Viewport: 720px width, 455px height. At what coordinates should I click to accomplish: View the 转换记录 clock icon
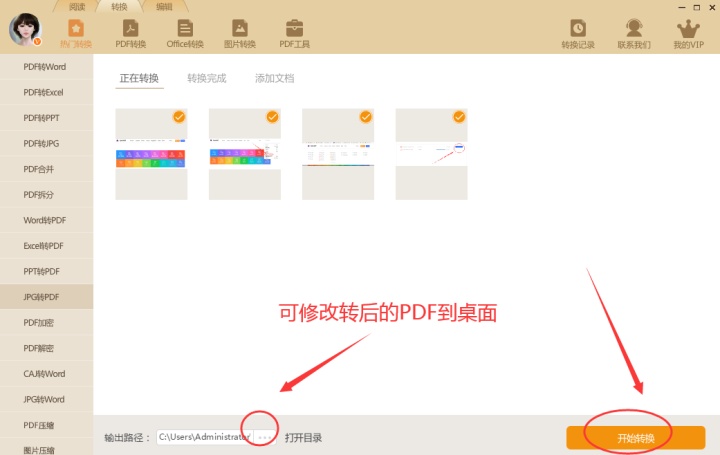(x=578, y=28)
